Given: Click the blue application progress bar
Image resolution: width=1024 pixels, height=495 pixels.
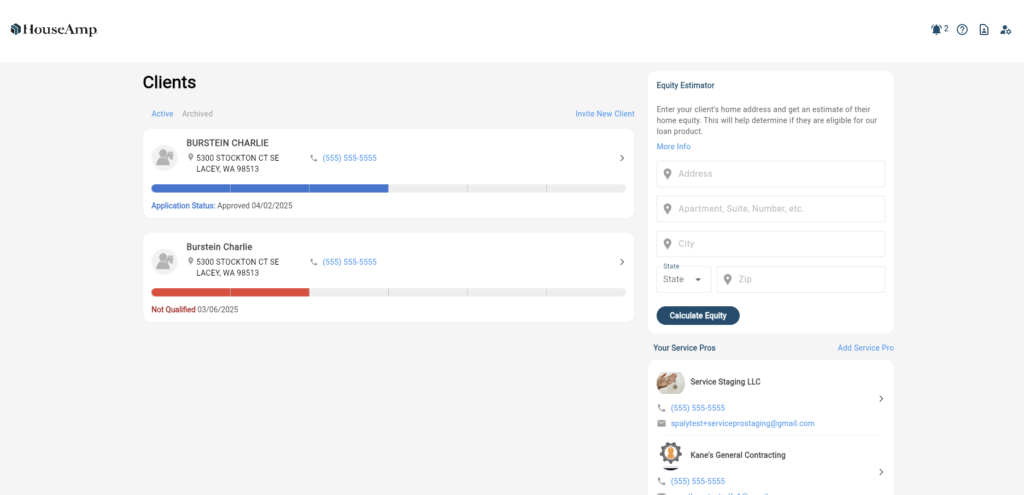Looking at the screenshot, I should point(270,188).
